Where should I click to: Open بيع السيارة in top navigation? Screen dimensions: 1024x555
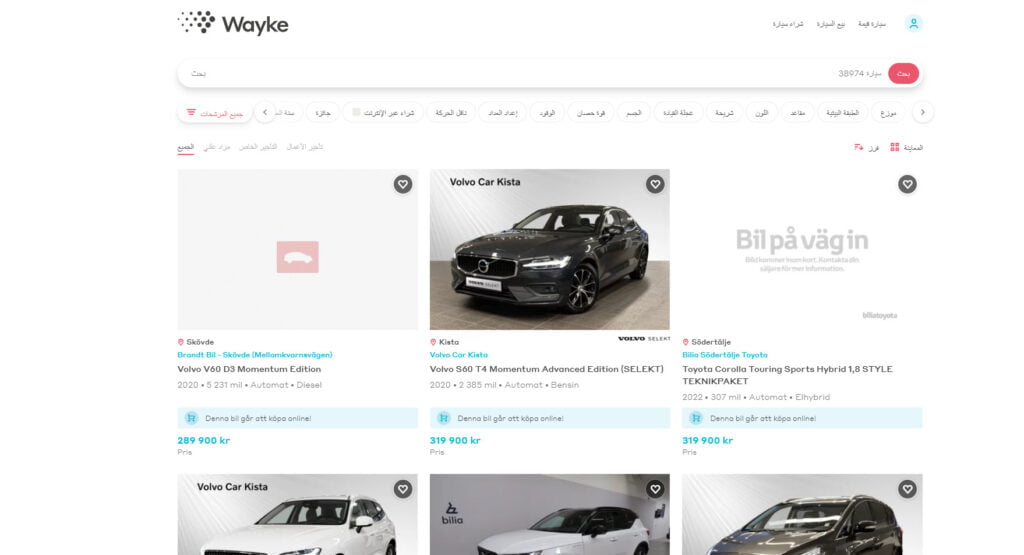click(831, 24)
